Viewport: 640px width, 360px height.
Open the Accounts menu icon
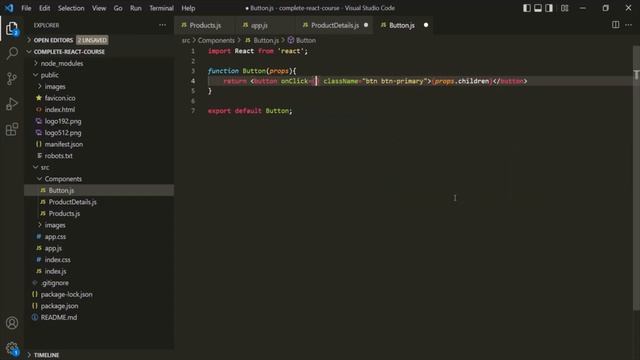pyautogui.click(x=12, y=323)
